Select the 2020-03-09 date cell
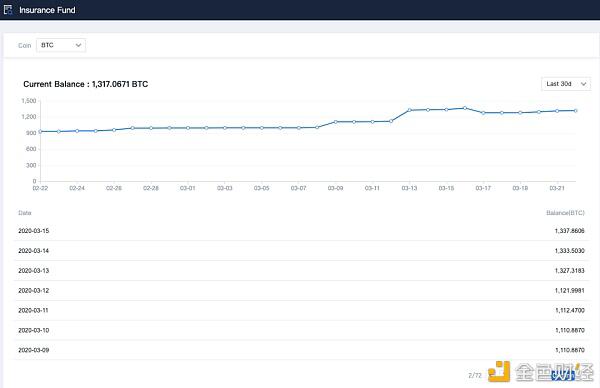The width and height of the screenshot is (600, 388). 34,350
